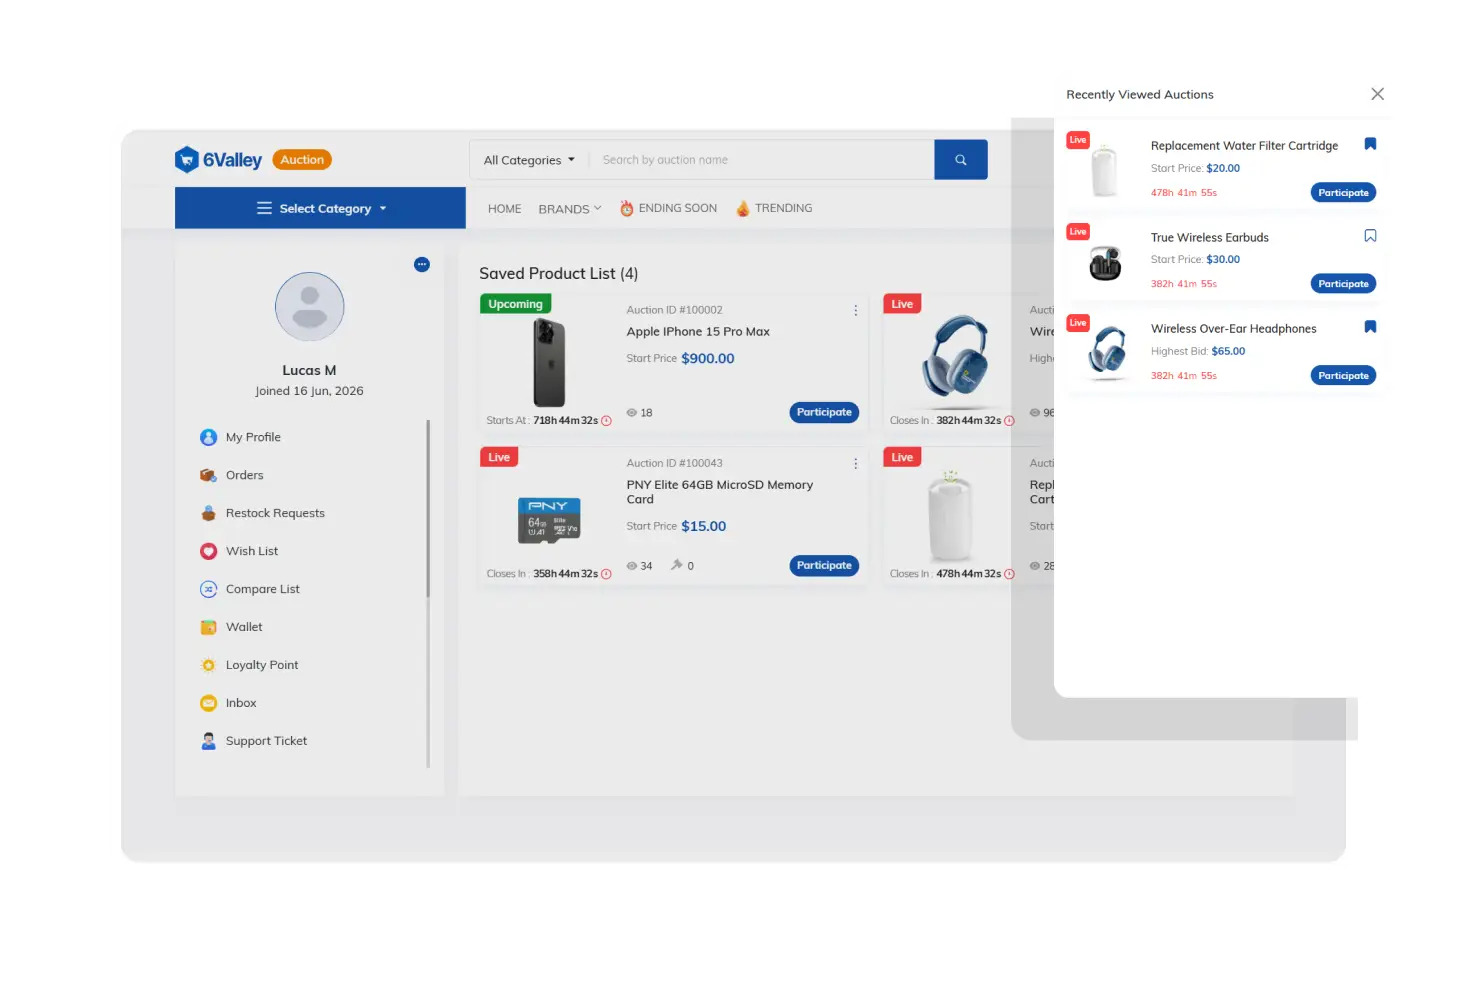The image size is (1467, 992).
Task: Click the views eye icon on the iPhone card
Action: (632, 412)
